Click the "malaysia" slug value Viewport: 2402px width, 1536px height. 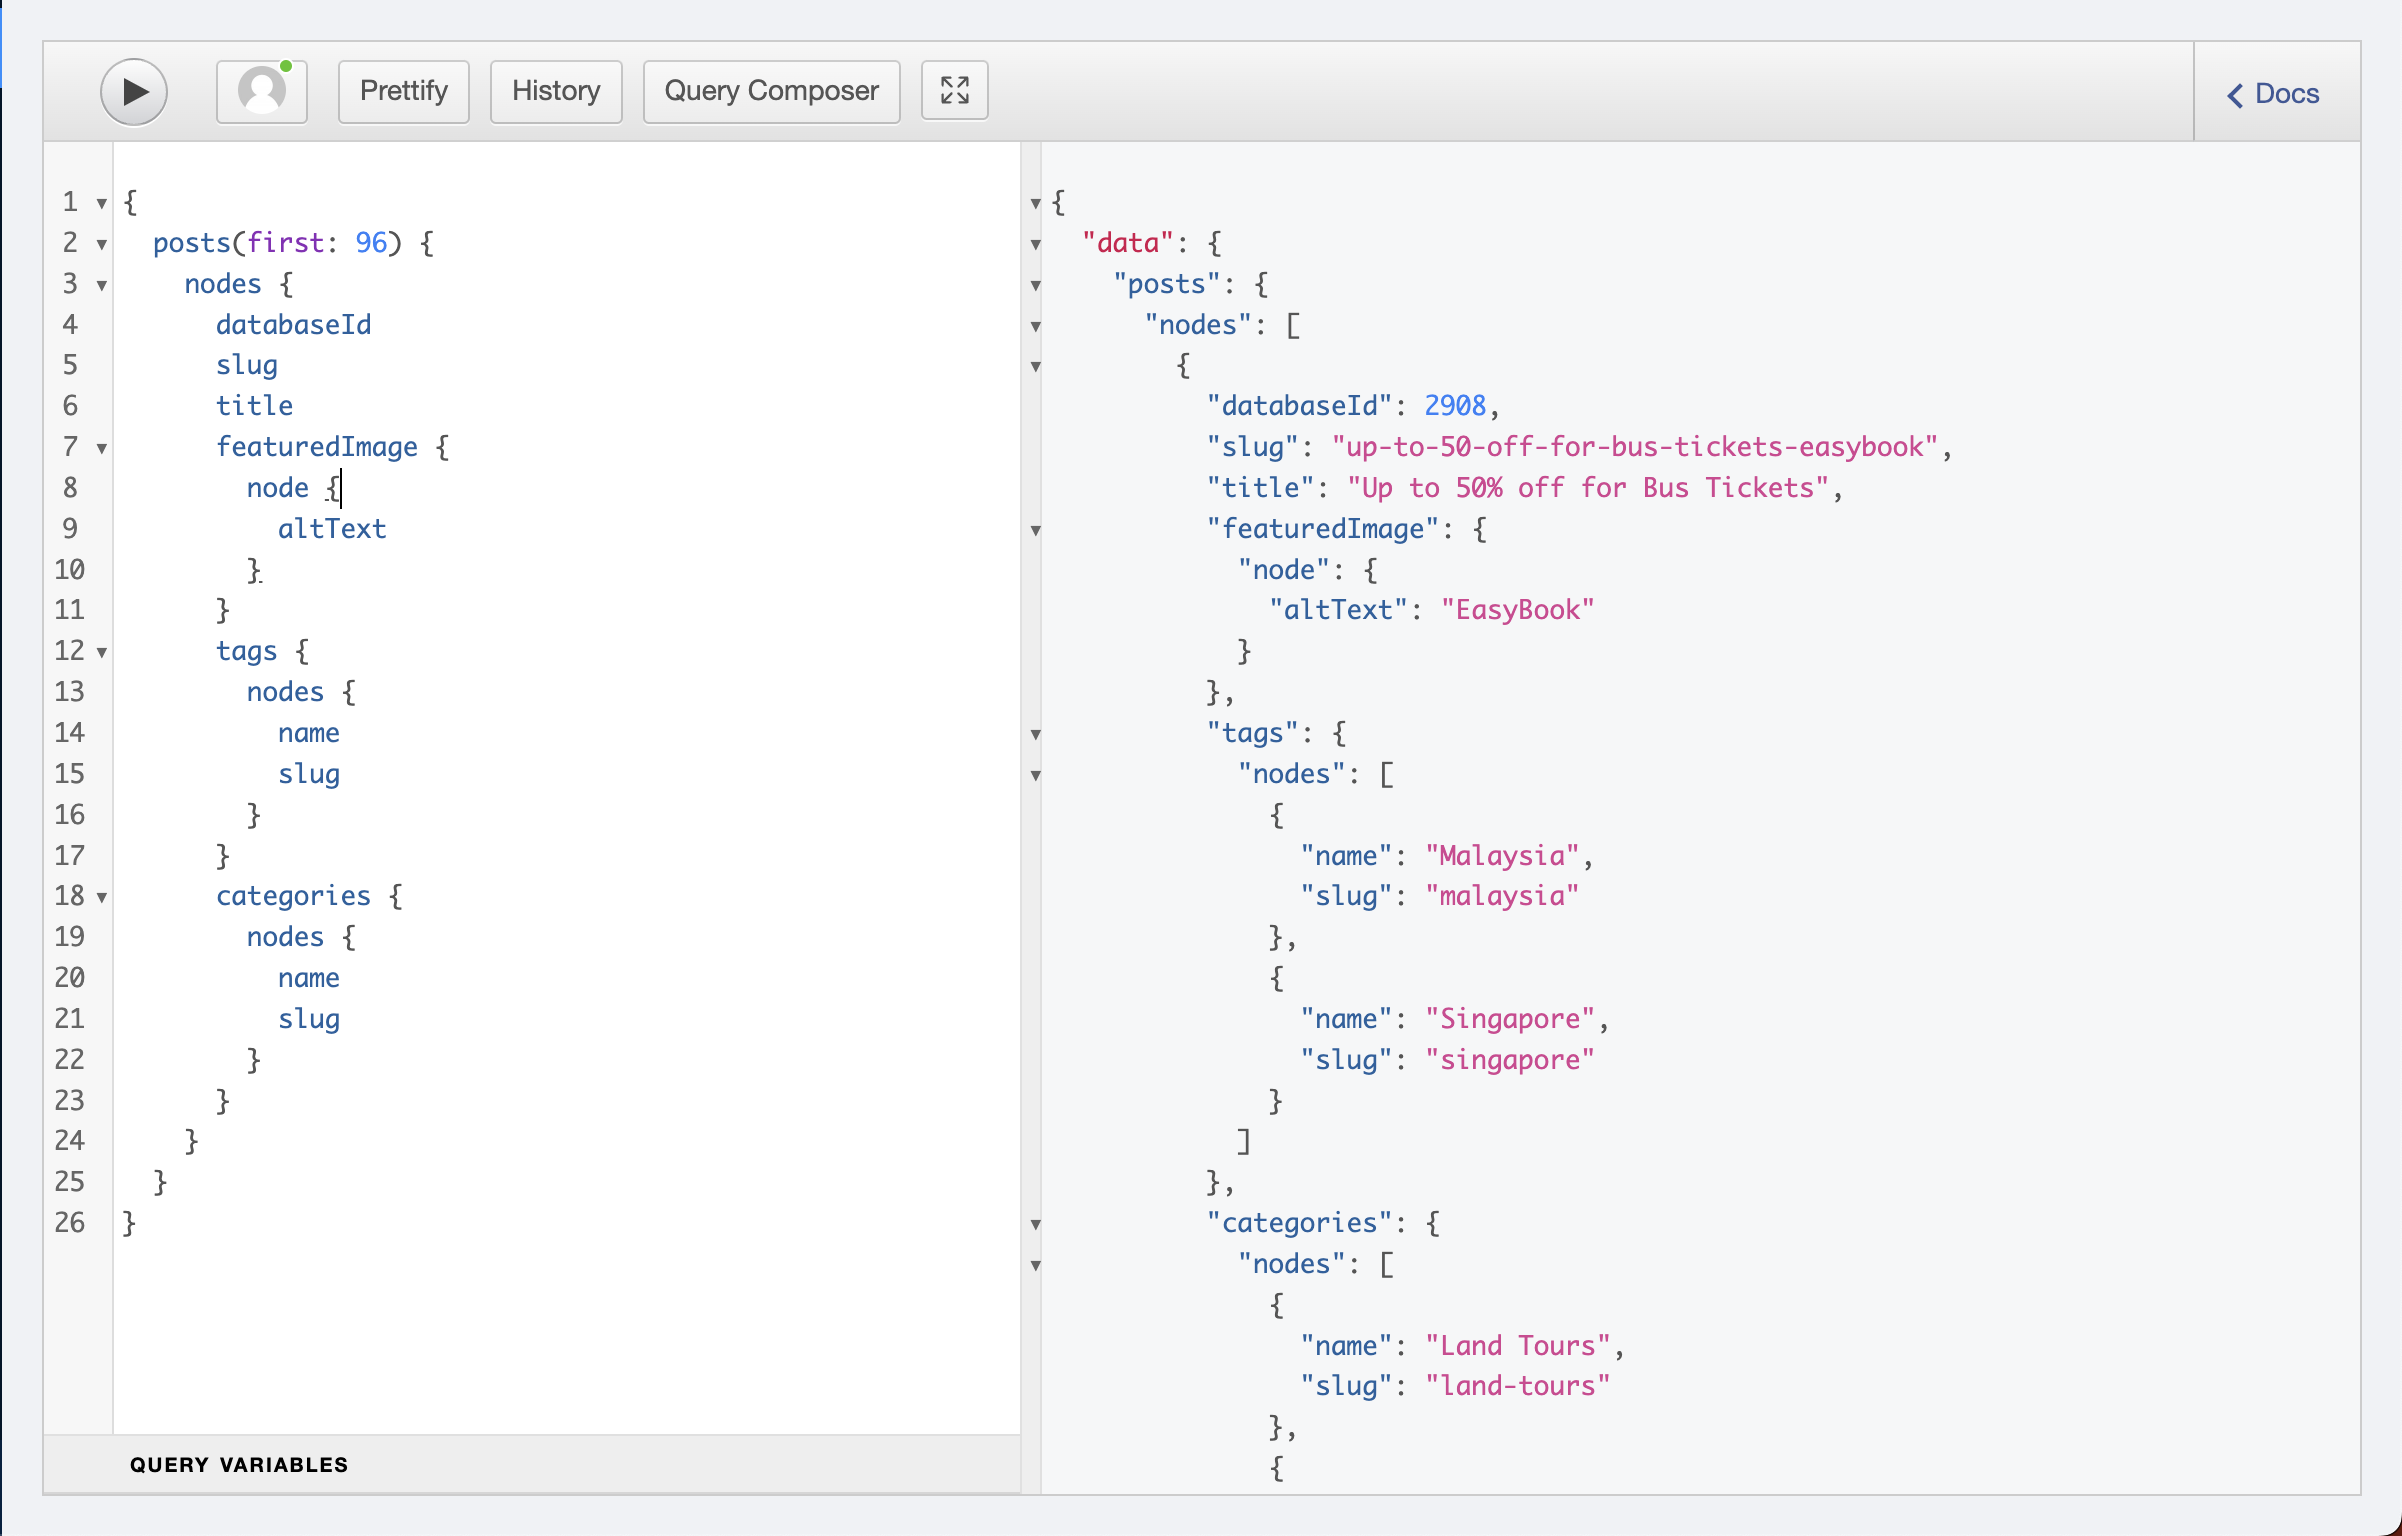[1502, 896]
